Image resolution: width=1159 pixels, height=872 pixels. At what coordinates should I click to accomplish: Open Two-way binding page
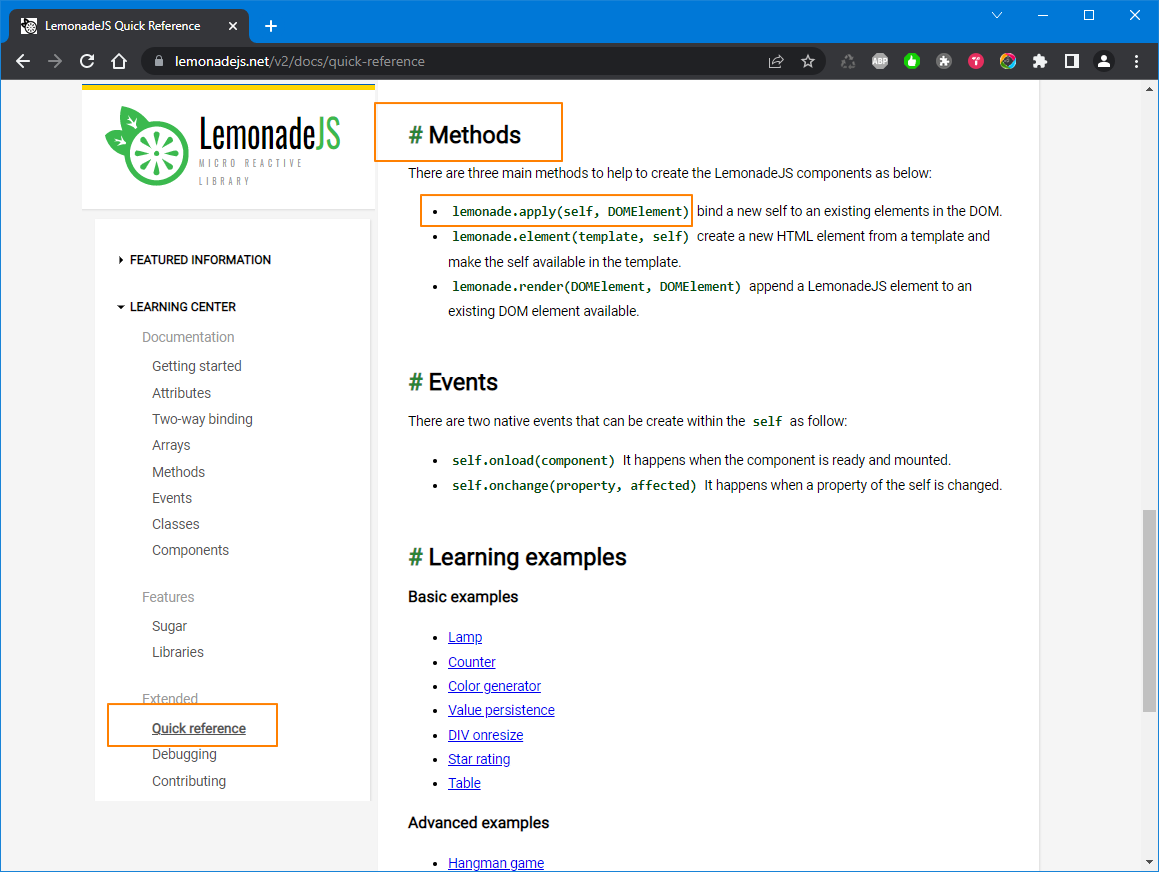point(202,419)
